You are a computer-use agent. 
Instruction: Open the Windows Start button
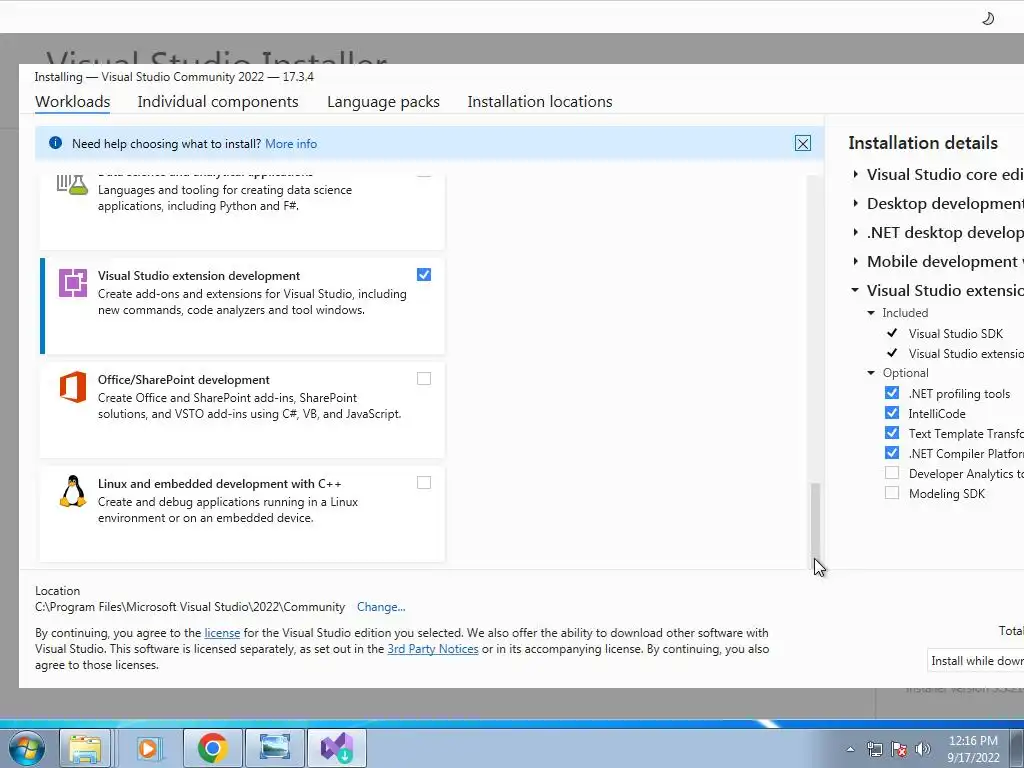coord(26,748)
